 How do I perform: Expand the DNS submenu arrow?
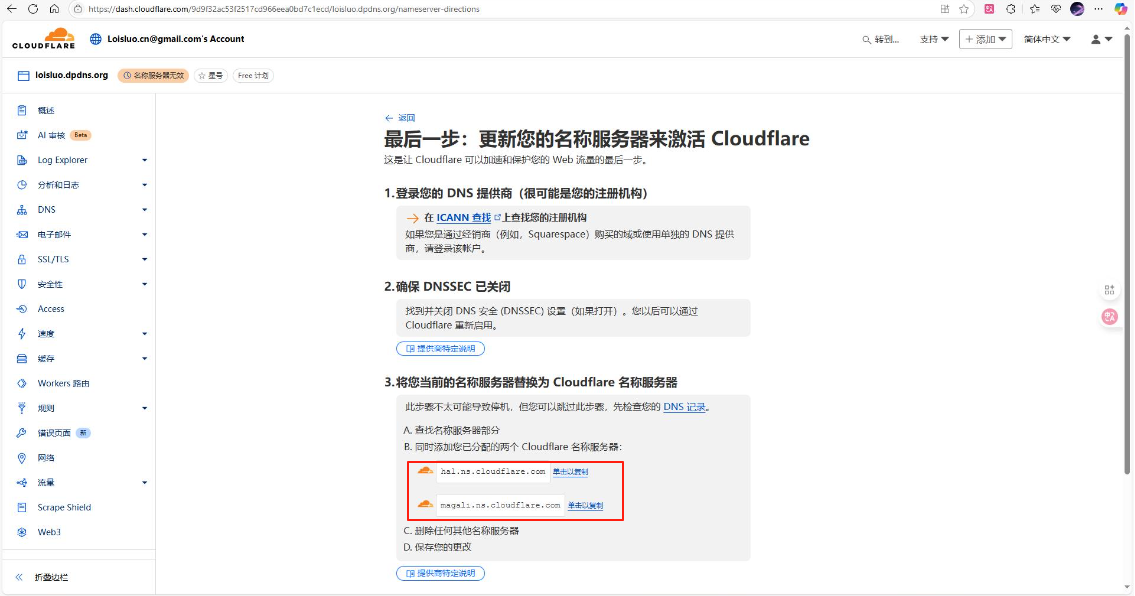[x=144, y=209]
